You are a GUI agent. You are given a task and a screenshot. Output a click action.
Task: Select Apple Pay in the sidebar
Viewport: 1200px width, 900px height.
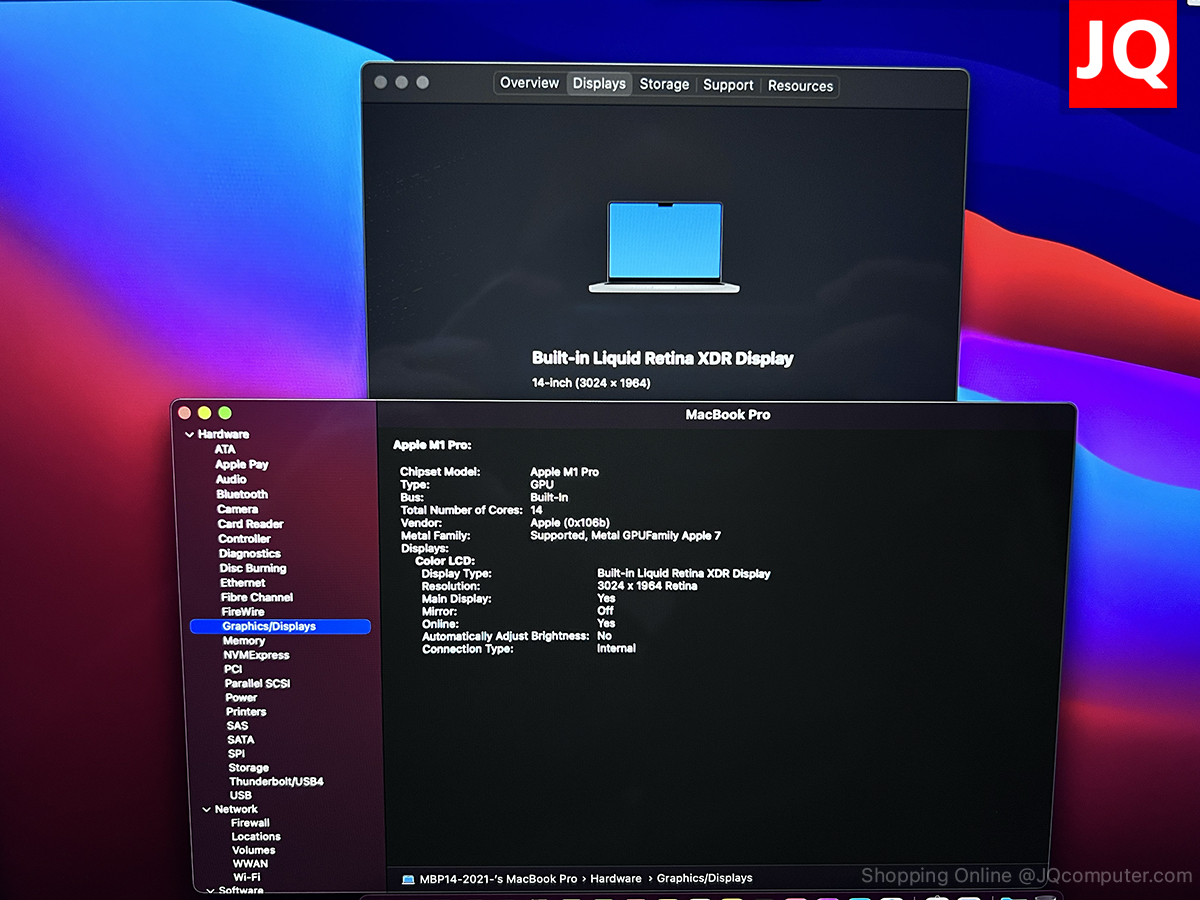coord(242,464)
